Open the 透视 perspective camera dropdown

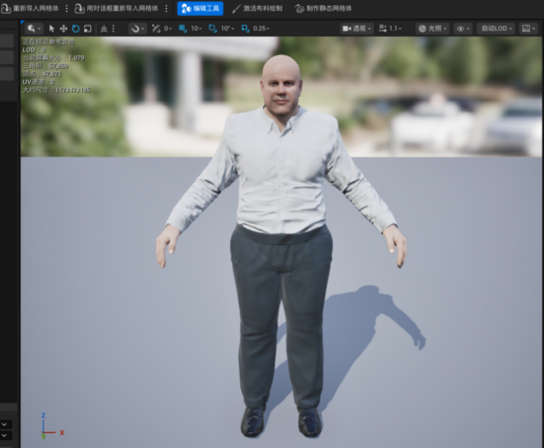coord(357,28)
